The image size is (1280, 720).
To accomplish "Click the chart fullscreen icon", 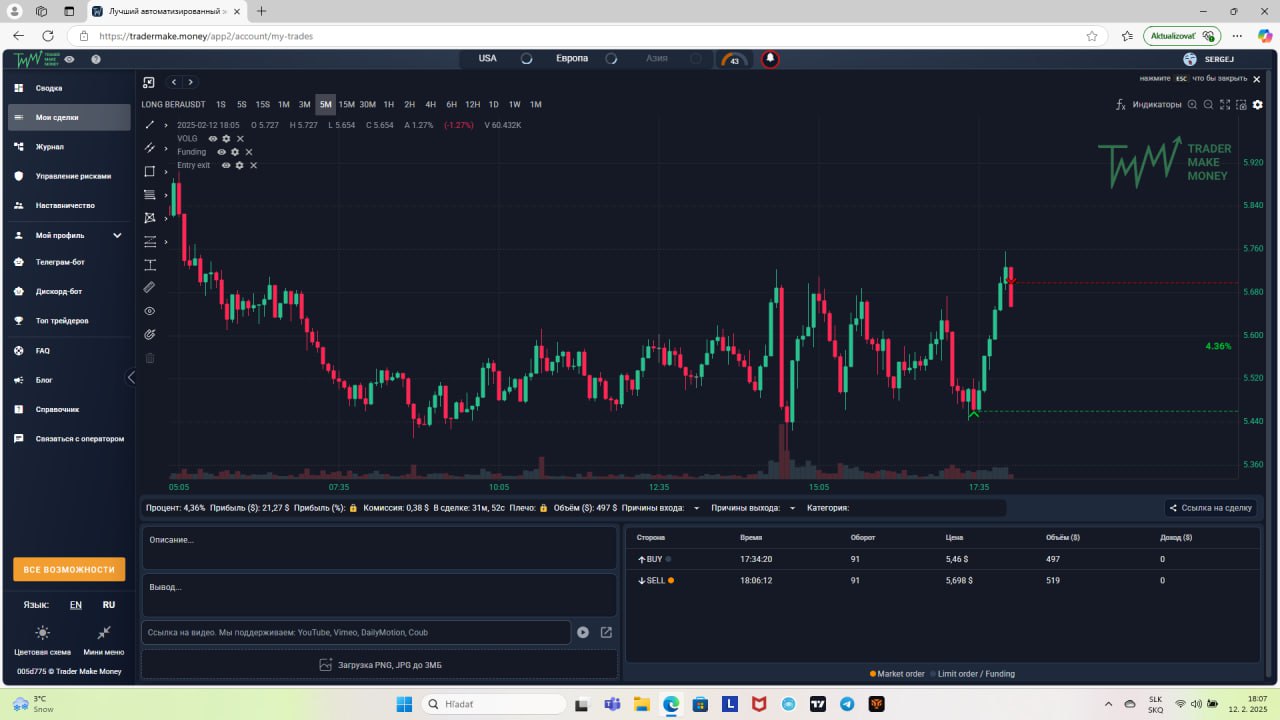I will click(1225, 104).
